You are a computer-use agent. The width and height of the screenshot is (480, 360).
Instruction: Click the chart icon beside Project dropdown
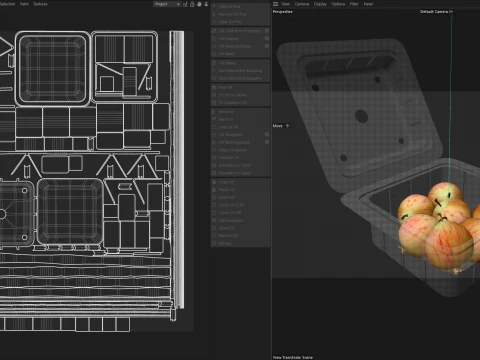[185, 4]
